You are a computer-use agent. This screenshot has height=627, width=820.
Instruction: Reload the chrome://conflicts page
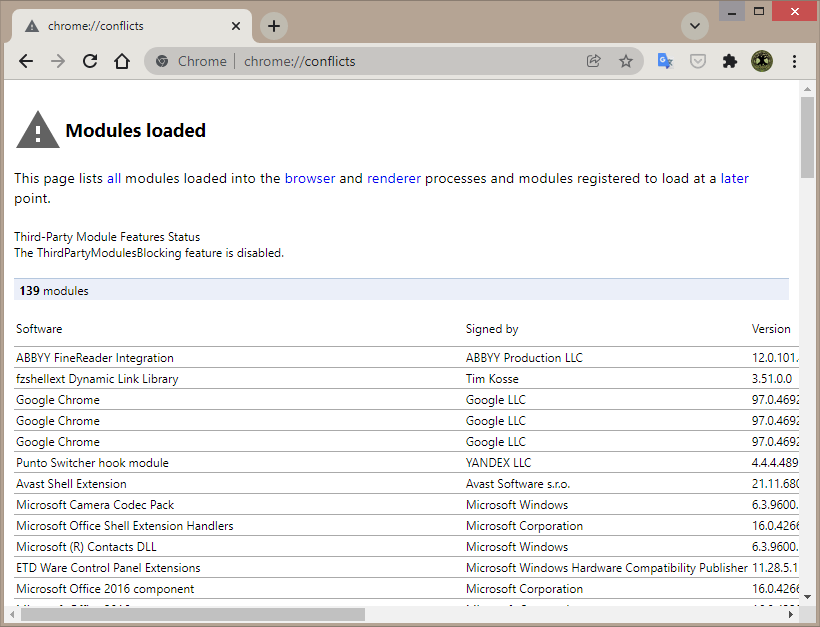[90, 61]
